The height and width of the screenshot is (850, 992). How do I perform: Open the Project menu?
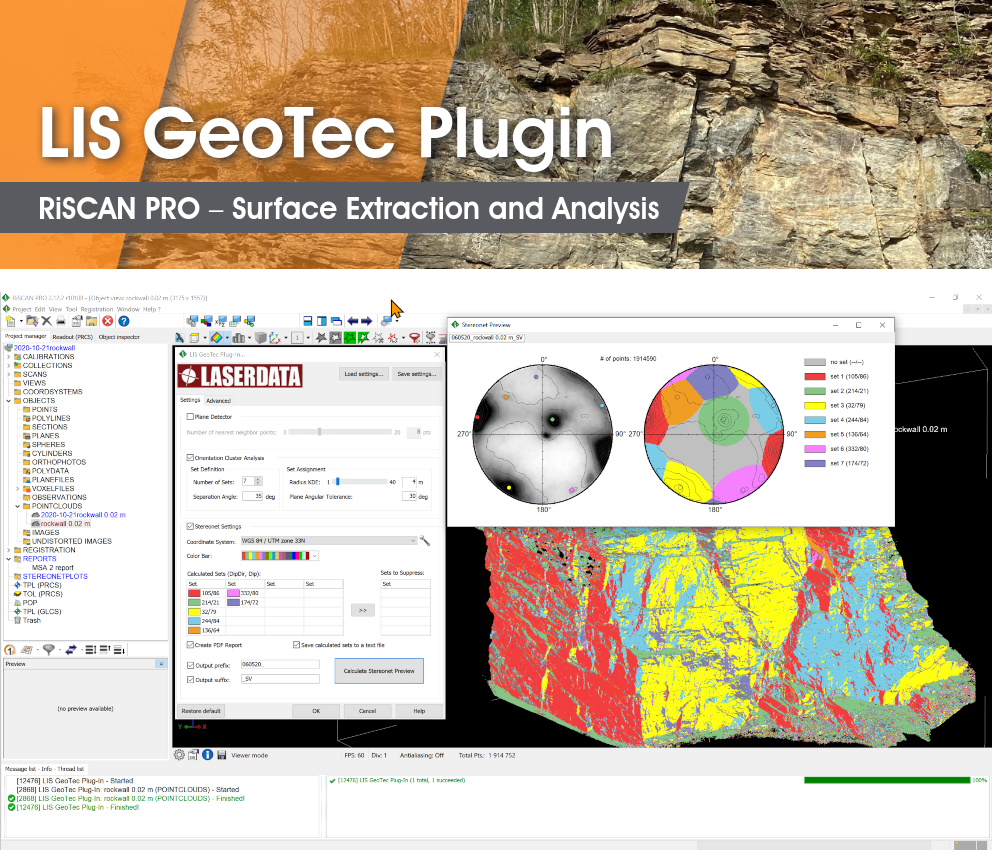(x=22, y=309)
